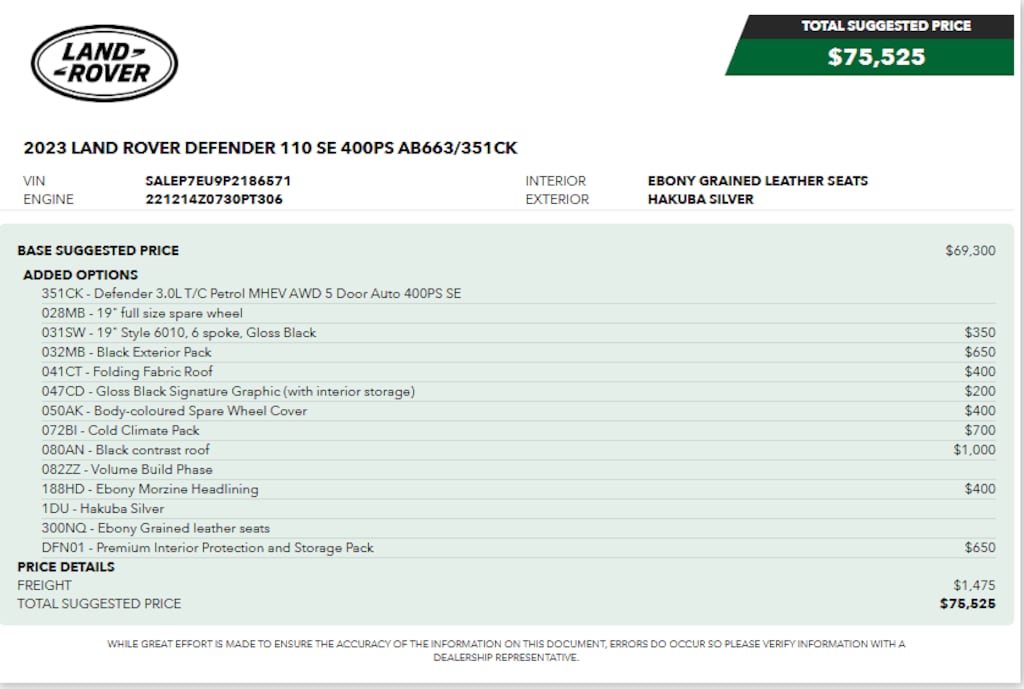Click the ADDED OPTIONS heading
Image resolution: width=1024 pixels, height=689 pixels.
[80, 275]
